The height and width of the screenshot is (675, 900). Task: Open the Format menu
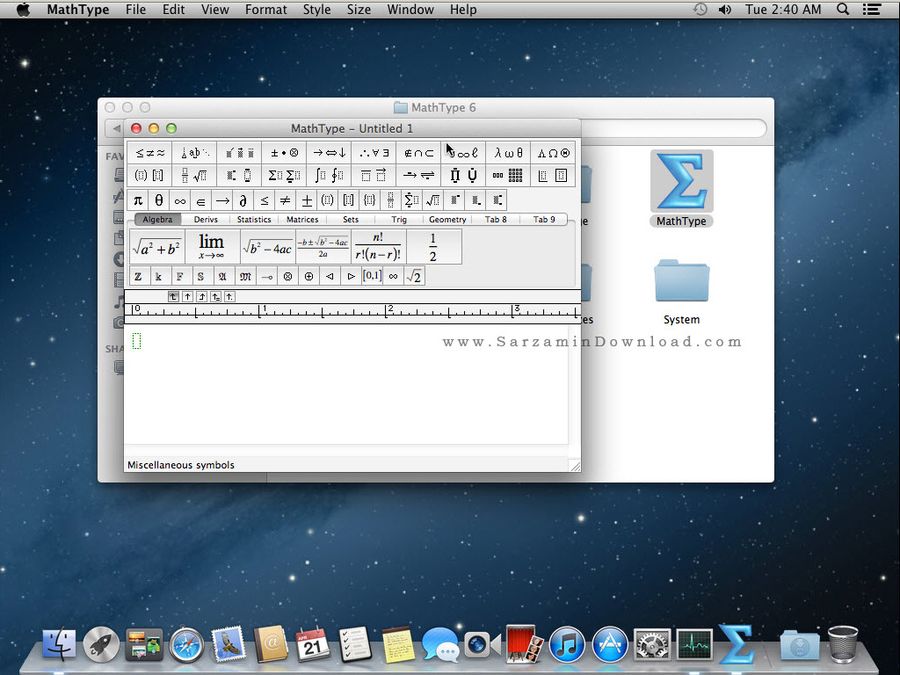[x=266, y=9]
